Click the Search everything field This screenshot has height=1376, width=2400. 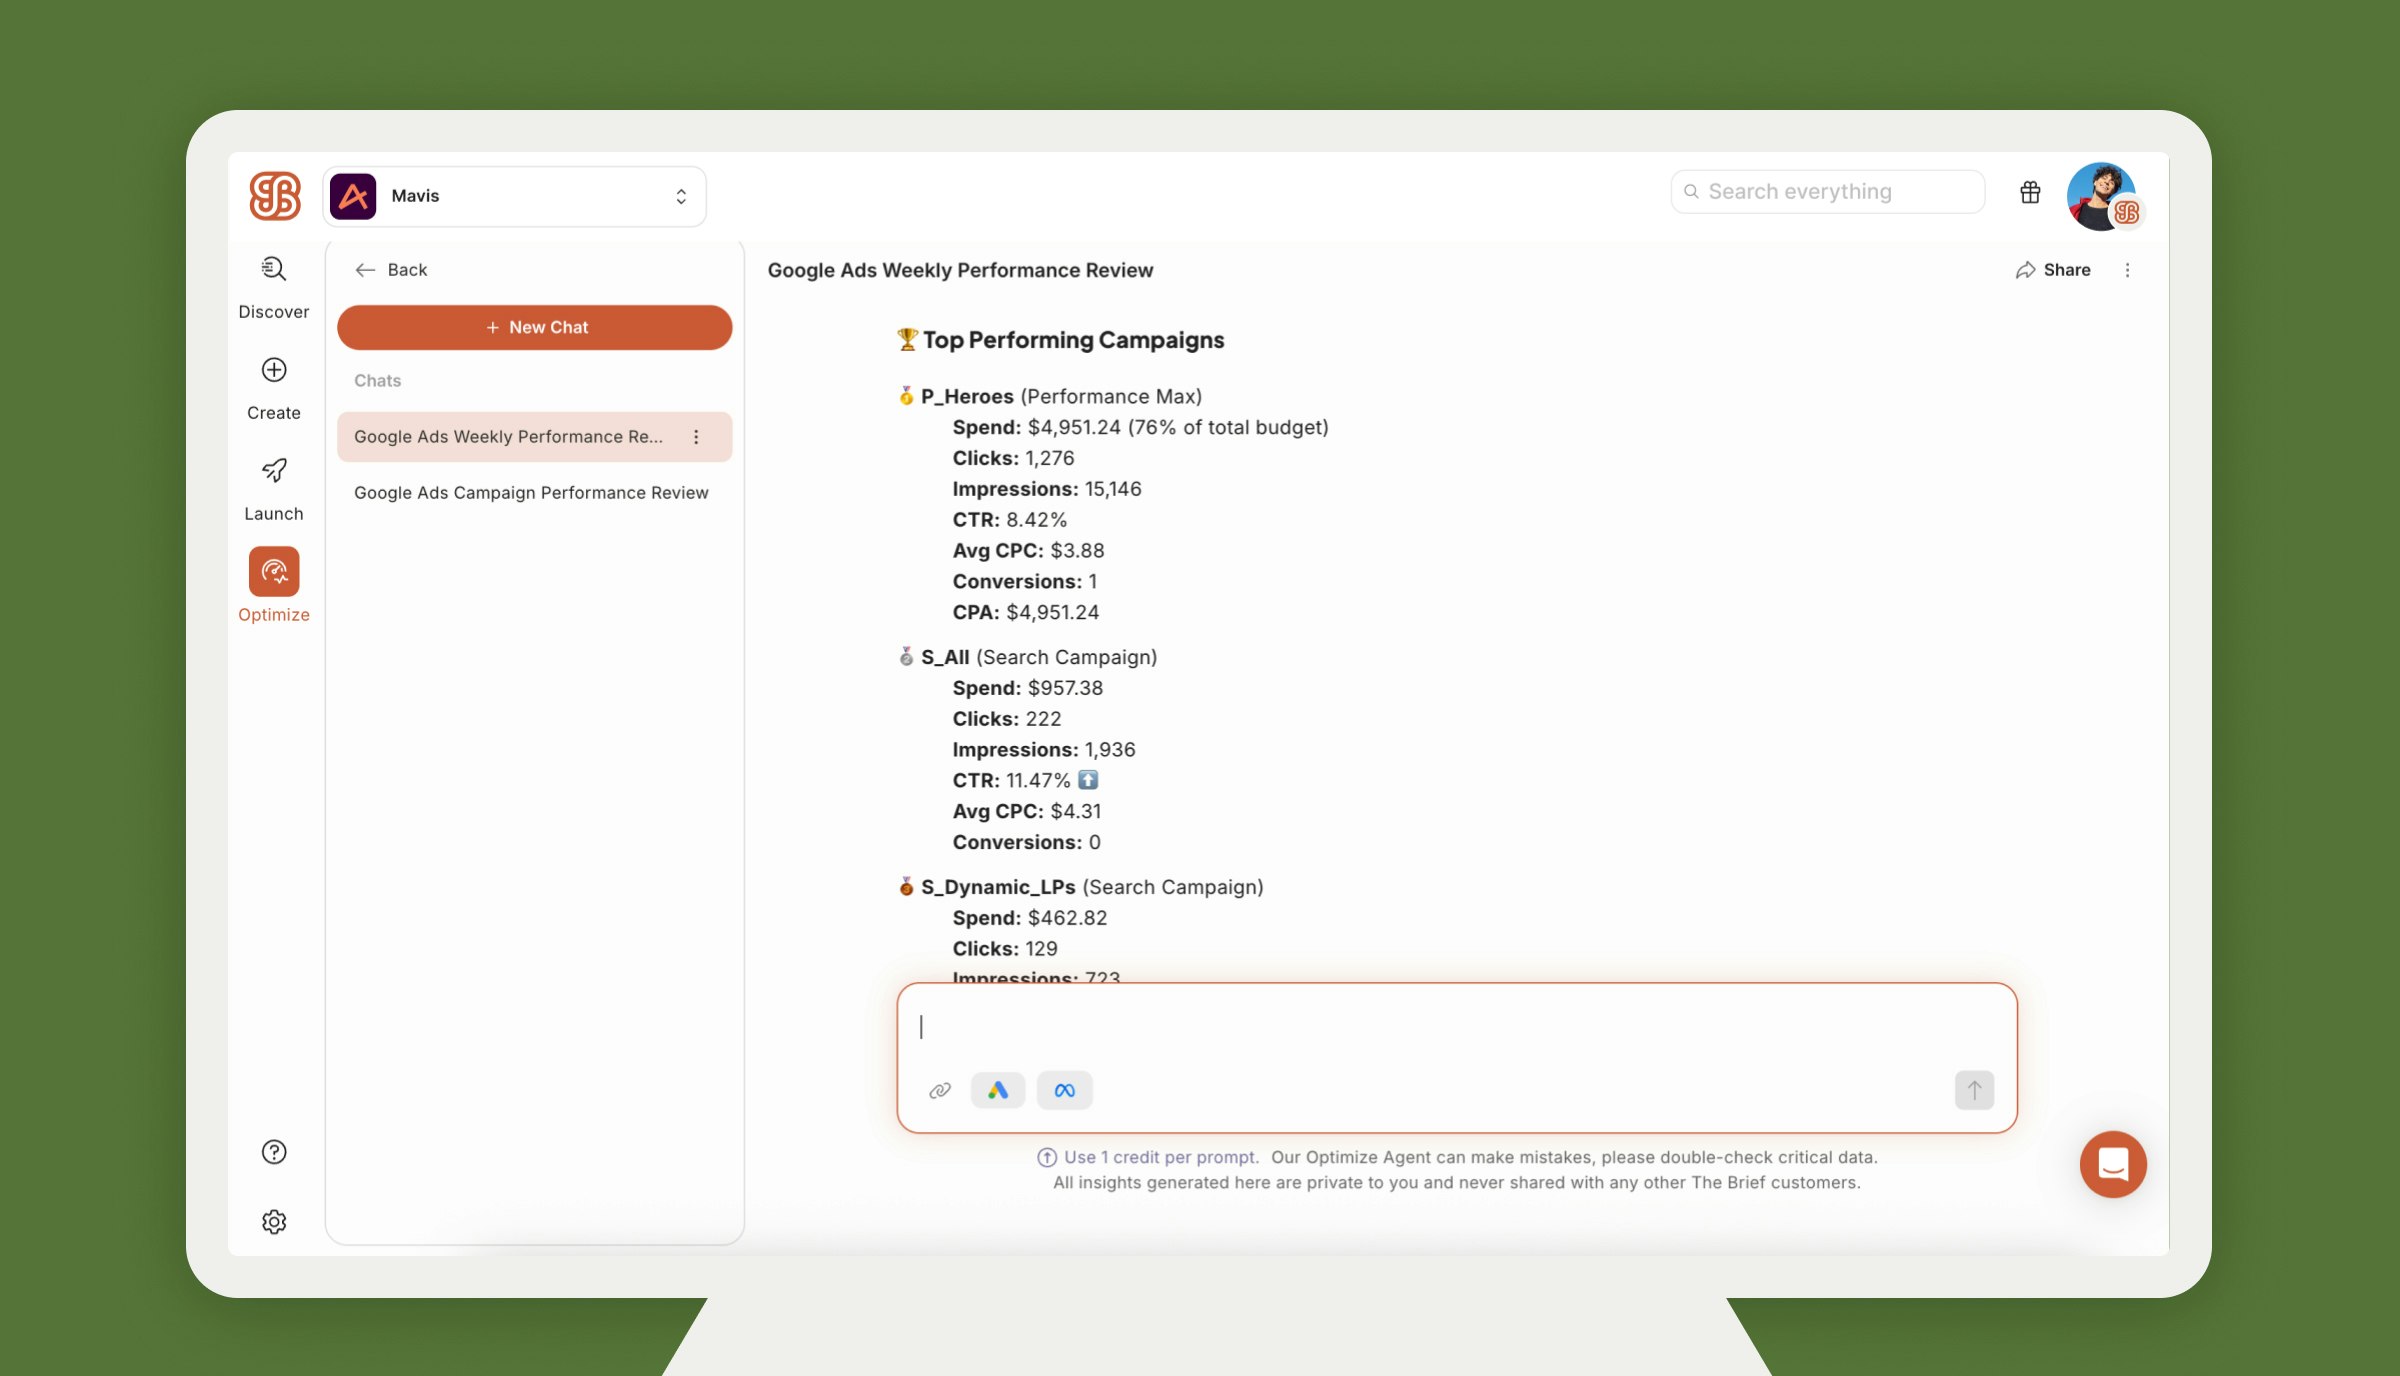click(1827, 192)
